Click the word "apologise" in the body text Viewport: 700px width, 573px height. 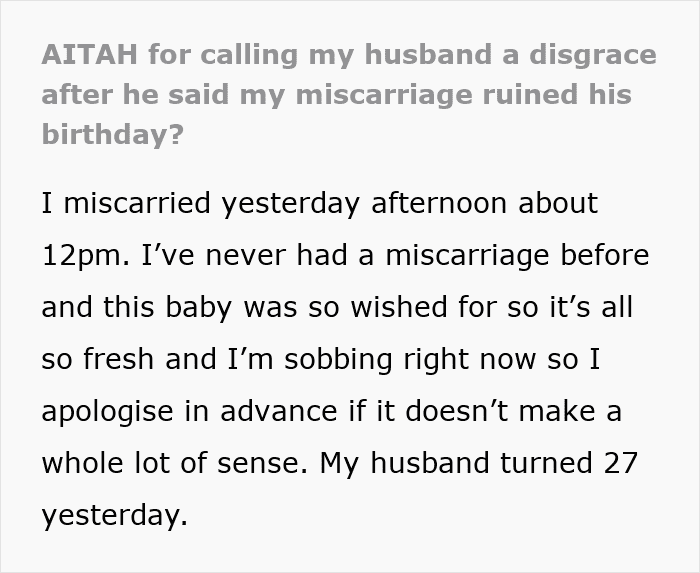(x=107, y=412)
